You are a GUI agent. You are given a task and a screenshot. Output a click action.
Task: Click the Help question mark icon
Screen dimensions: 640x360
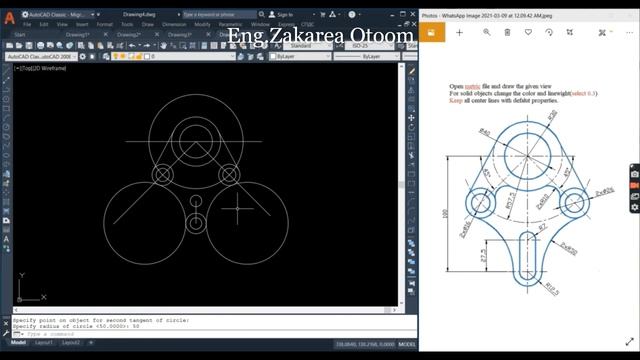(x=352, y=14)
